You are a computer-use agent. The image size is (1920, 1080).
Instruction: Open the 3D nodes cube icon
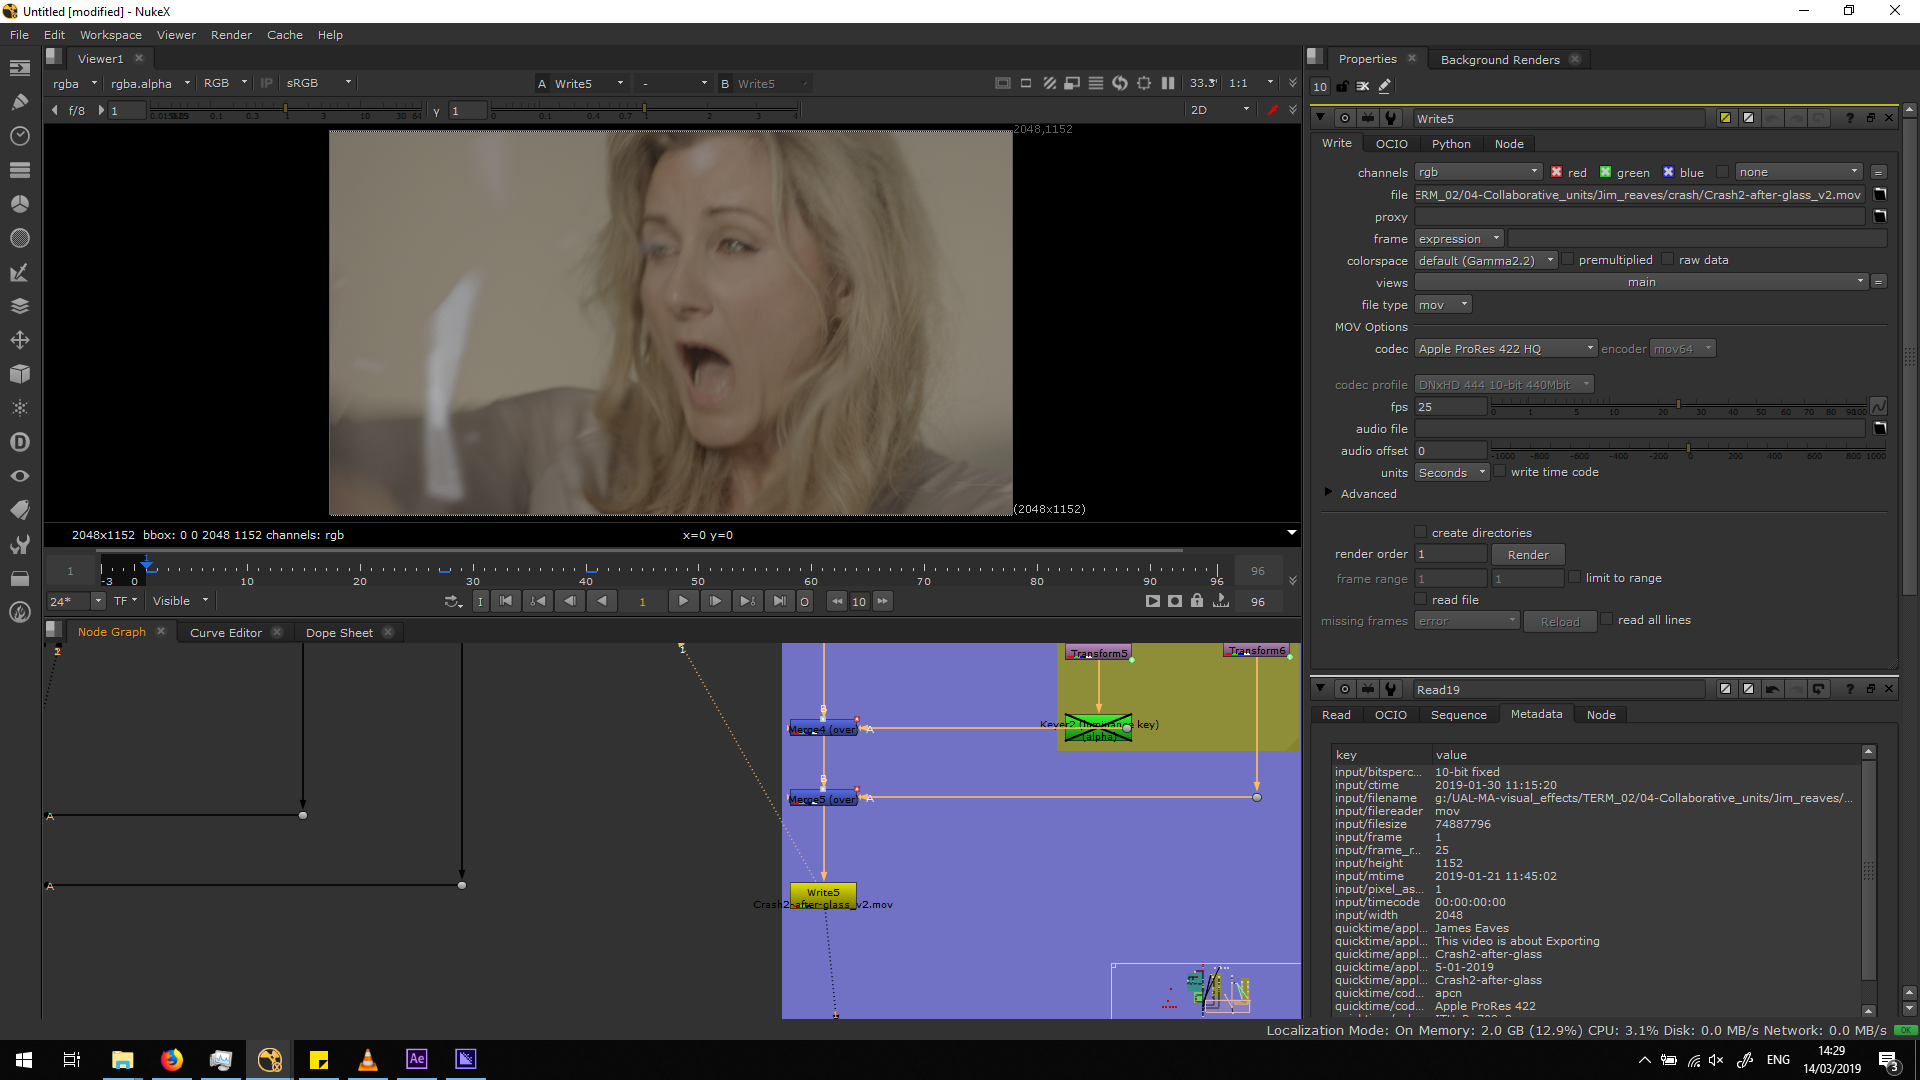click(x=19, y=374)
